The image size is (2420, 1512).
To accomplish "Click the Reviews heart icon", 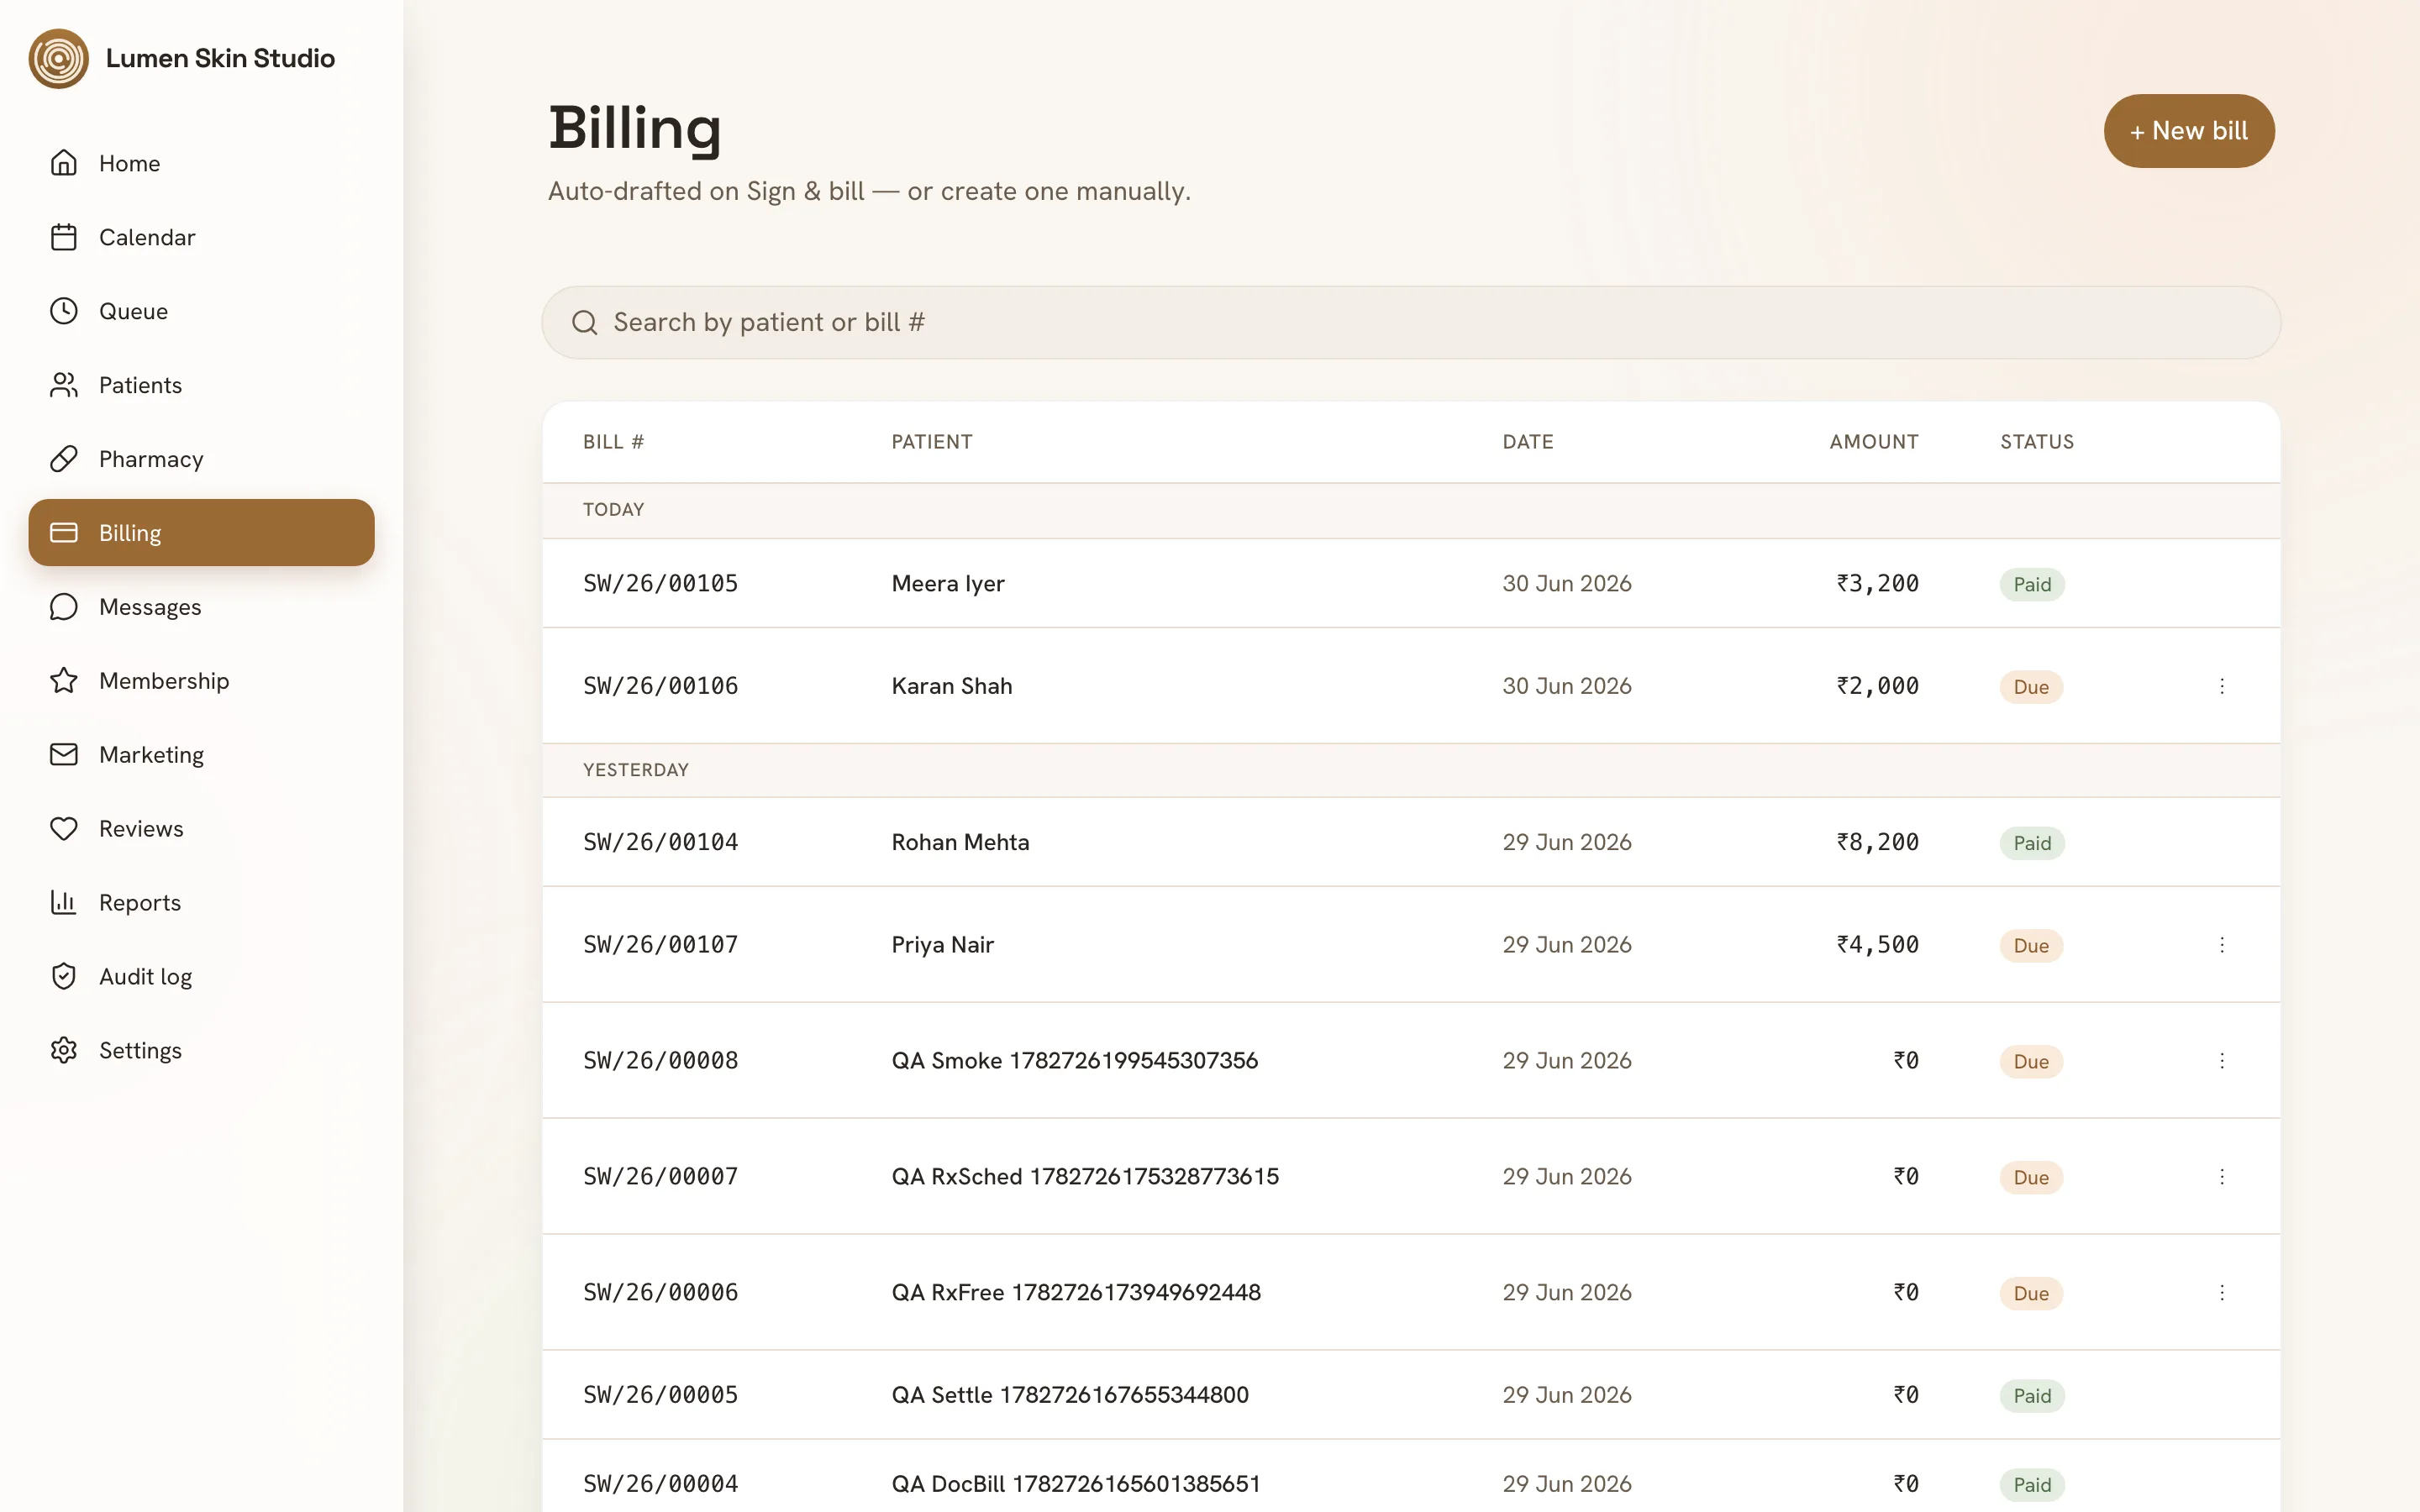I will click(x=64, y=829).
